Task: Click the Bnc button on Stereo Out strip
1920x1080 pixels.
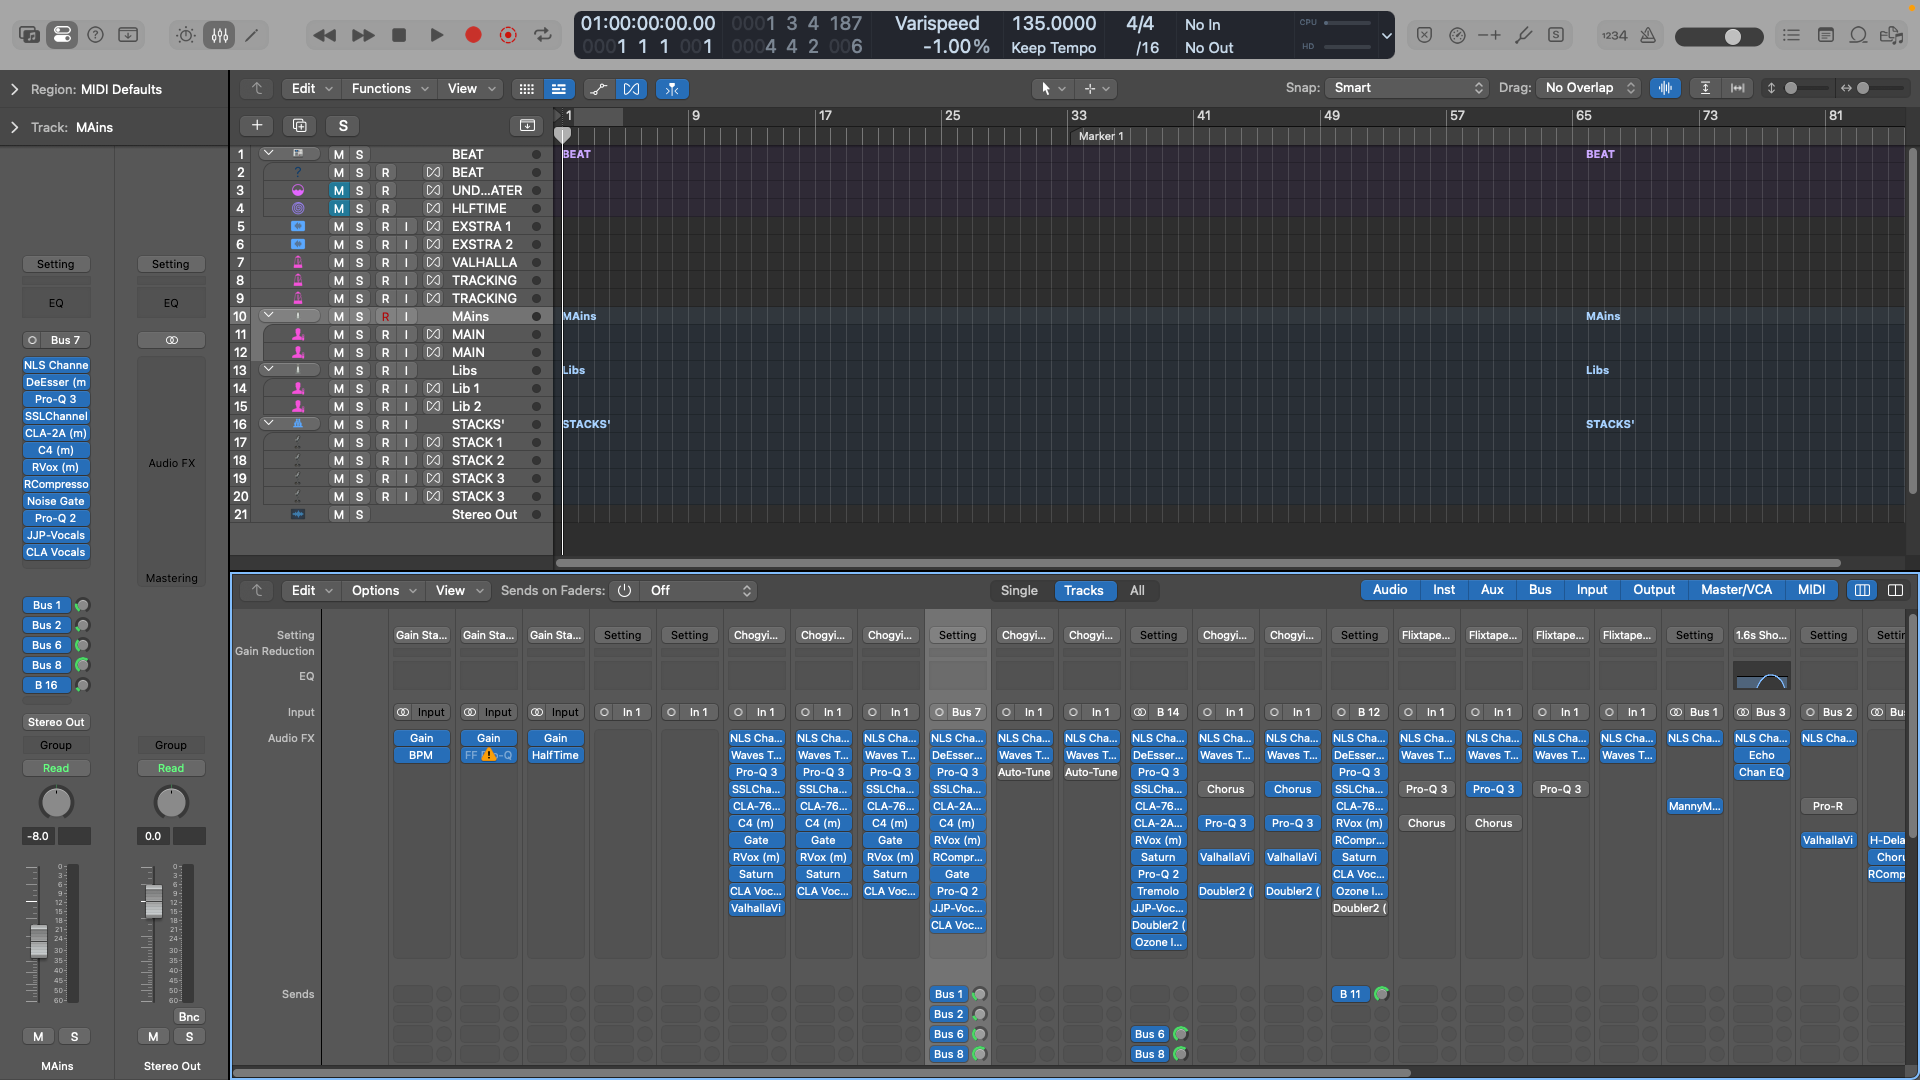Action: point(189,1017)
